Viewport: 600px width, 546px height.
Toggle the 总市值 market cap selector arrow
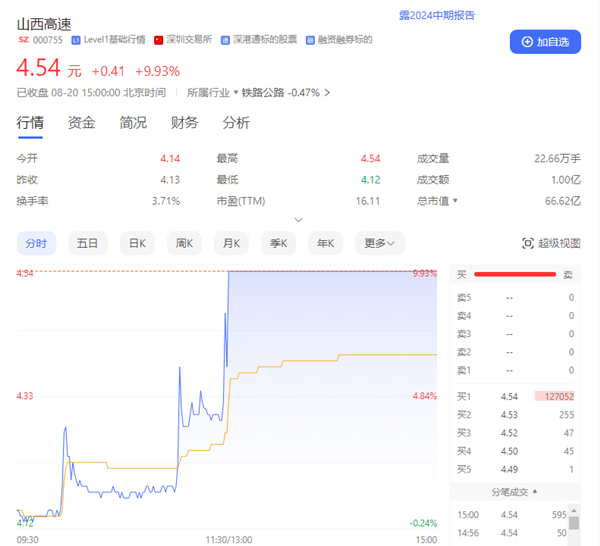[x=455, y=201]
